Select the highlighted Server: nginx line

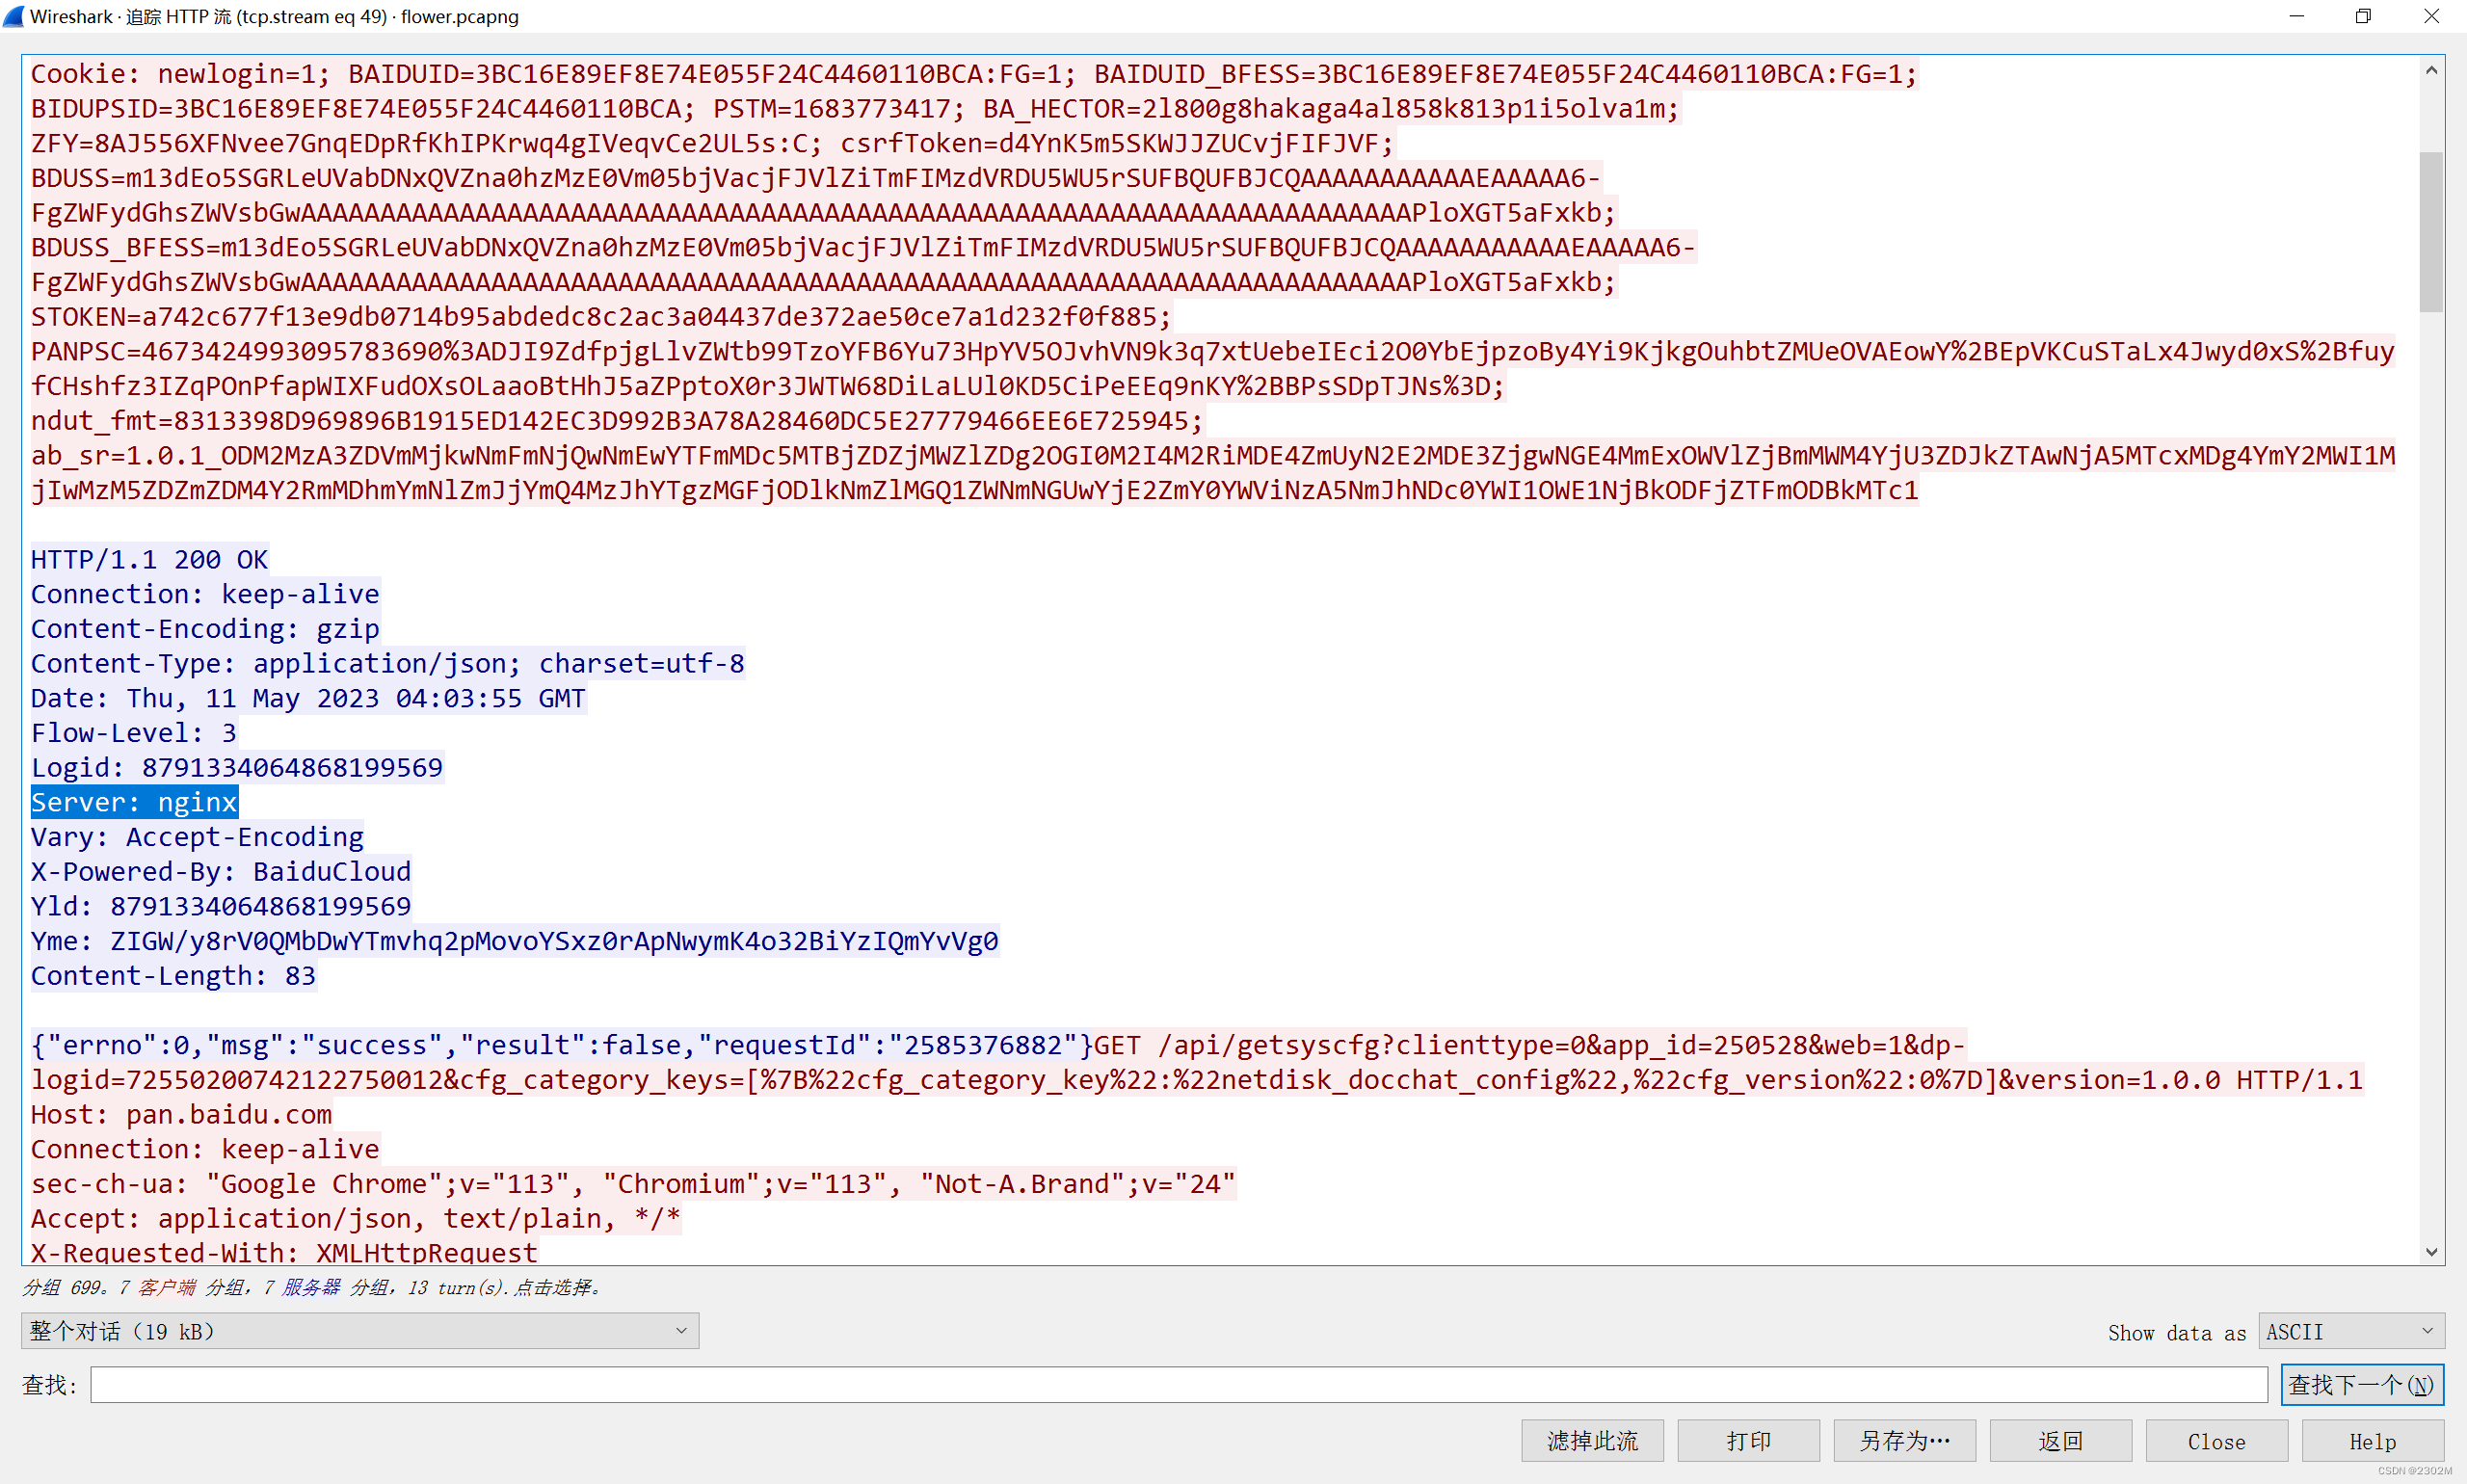pos(134,802)
